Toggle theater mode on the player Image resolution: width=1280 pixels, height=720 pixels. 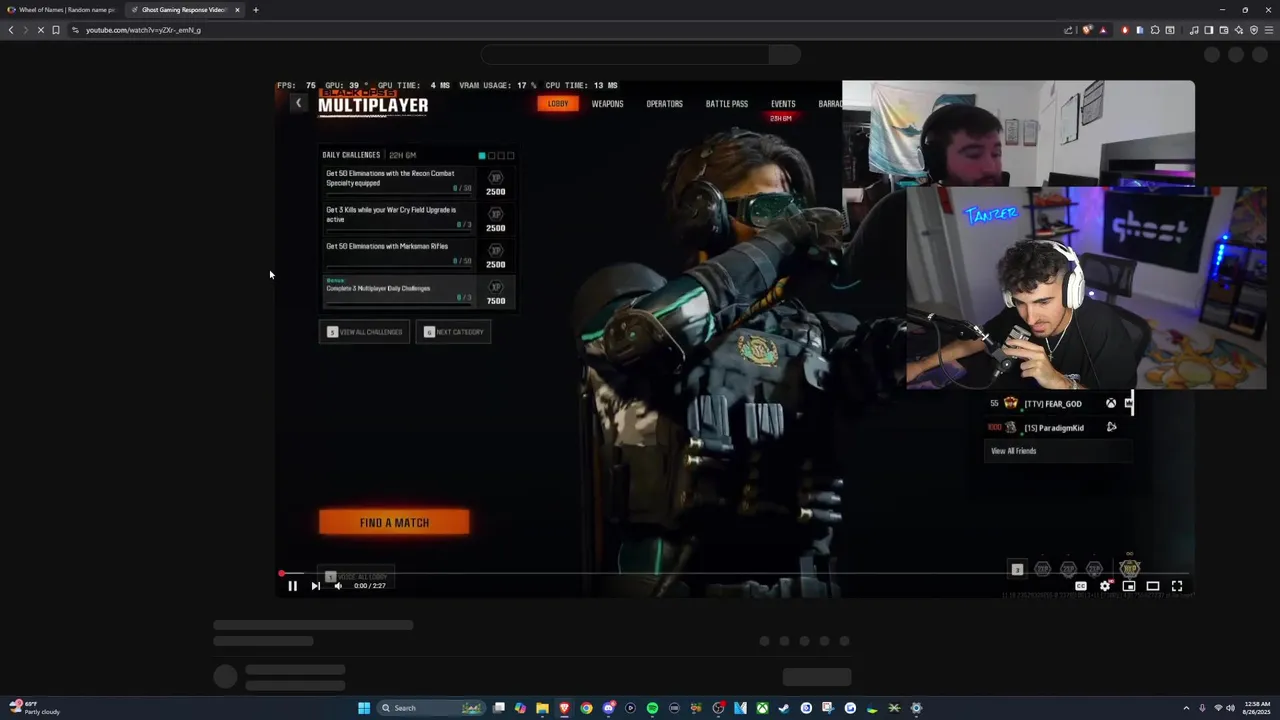[x=1153, y=586]
